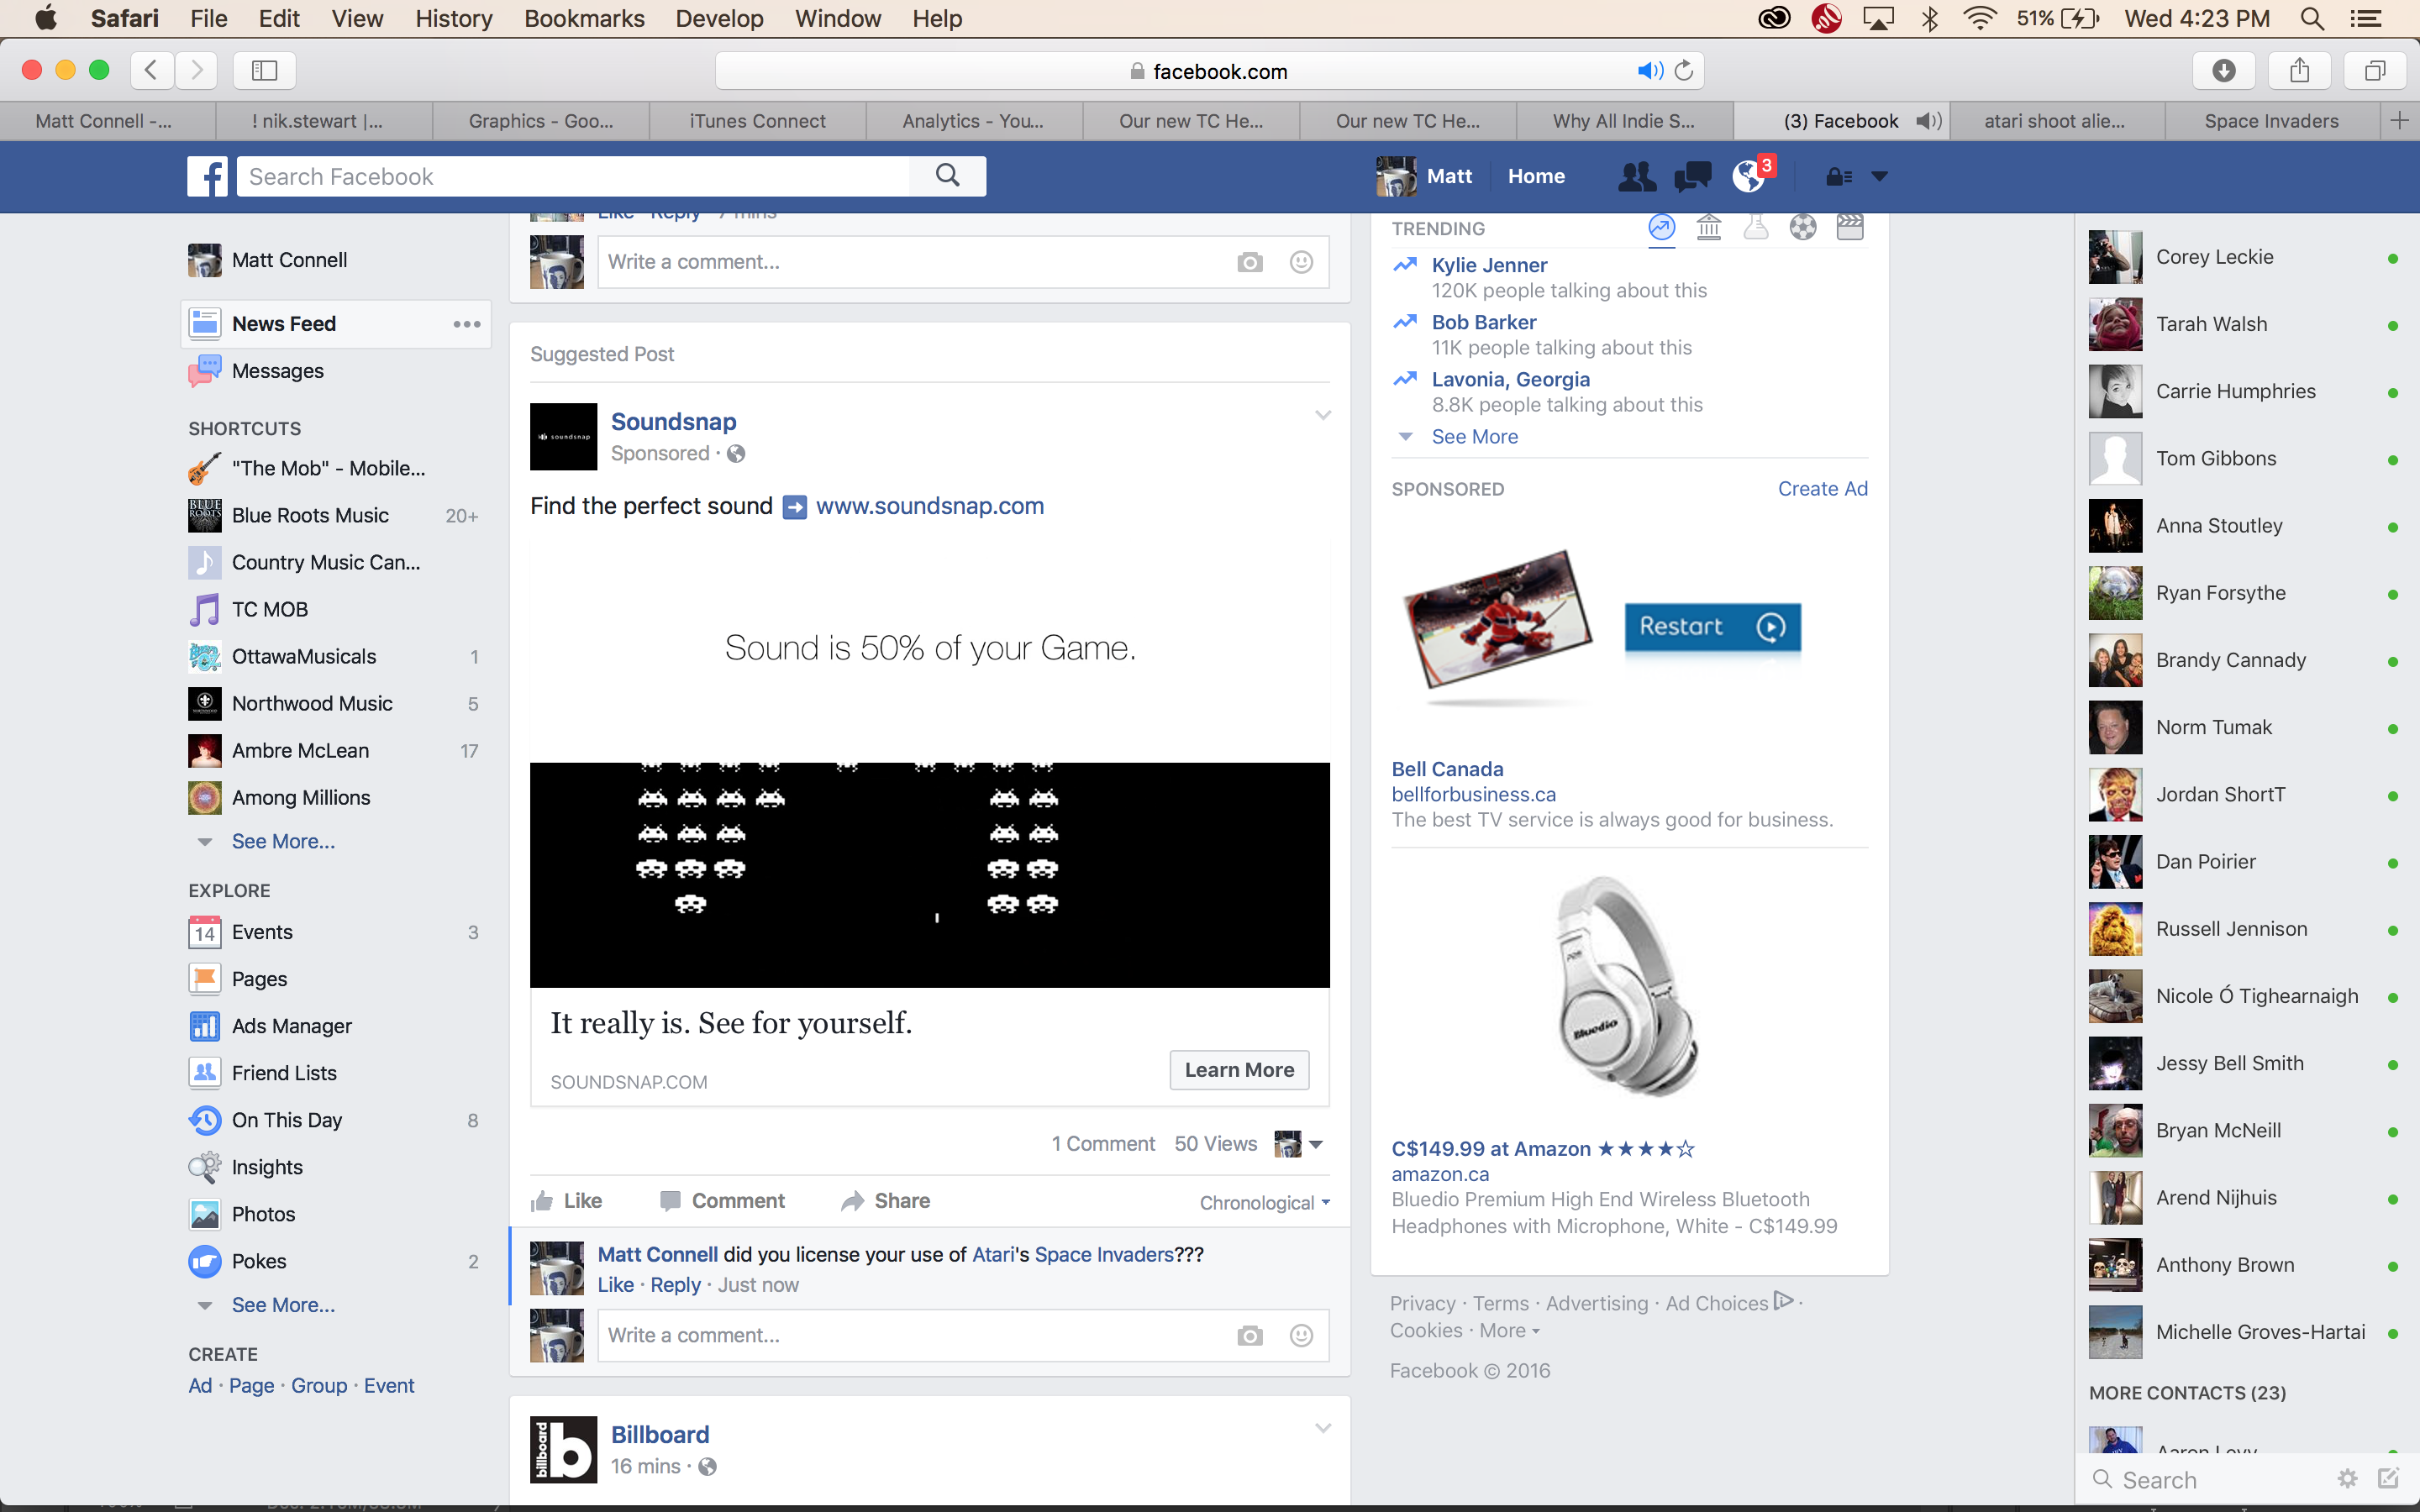Toggle the Safari sidebar button

click(x=264, y=70)
